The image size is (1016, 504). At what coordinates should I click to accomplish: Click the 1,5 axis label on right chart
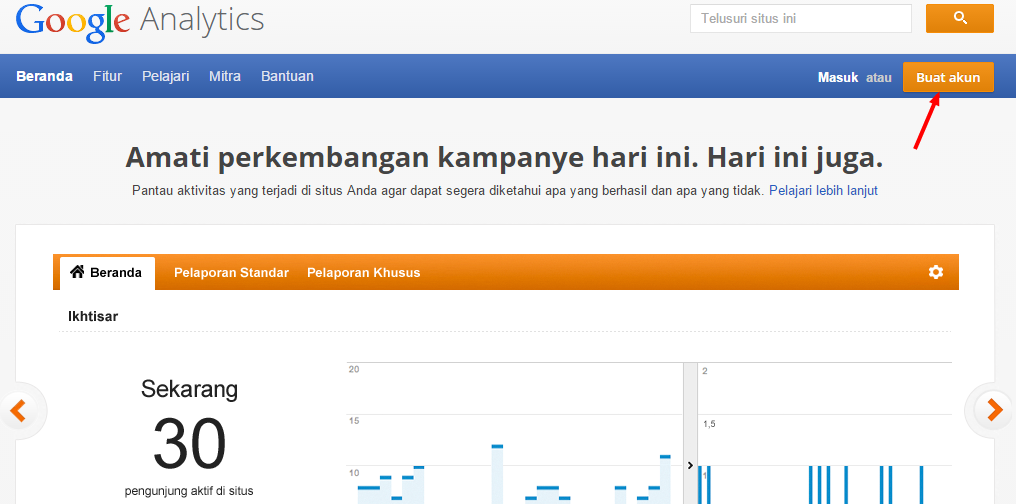coord(709,424)
